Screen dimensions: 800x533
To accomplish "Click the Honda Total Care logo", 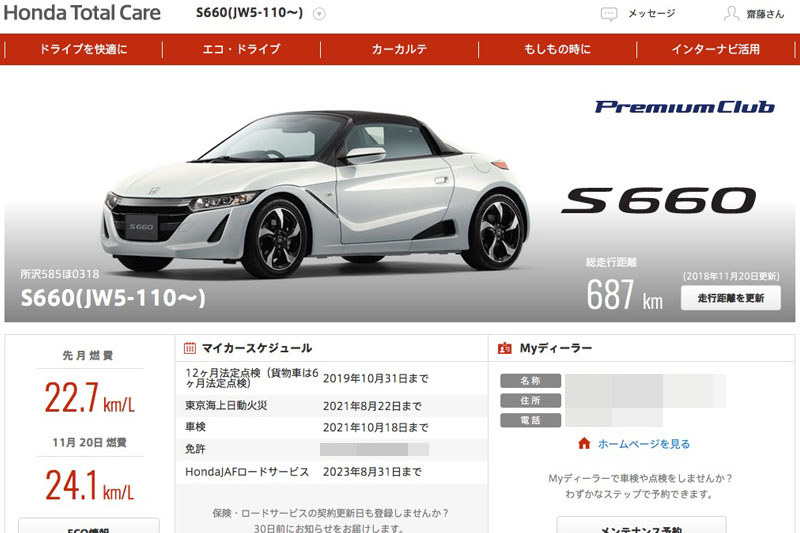I will [x=82, y=13].
